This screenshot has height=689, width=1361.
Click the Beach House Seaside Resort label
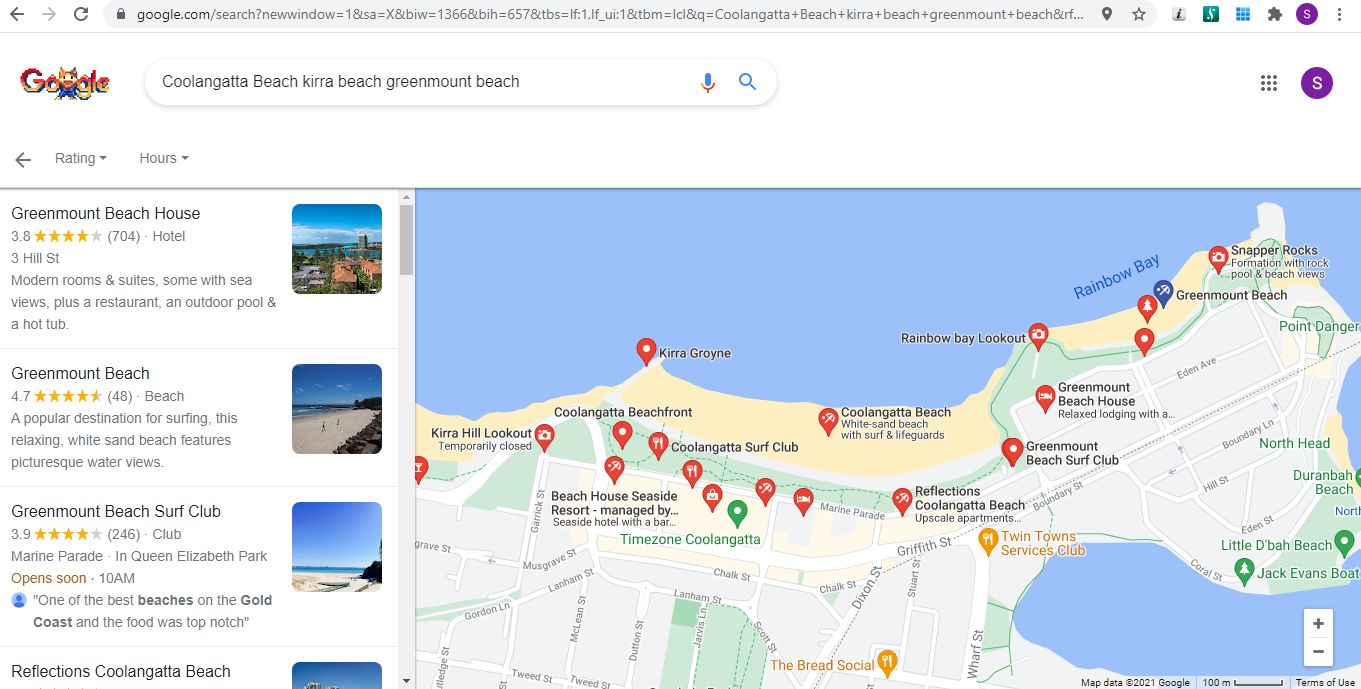click(x=614, y=509)
